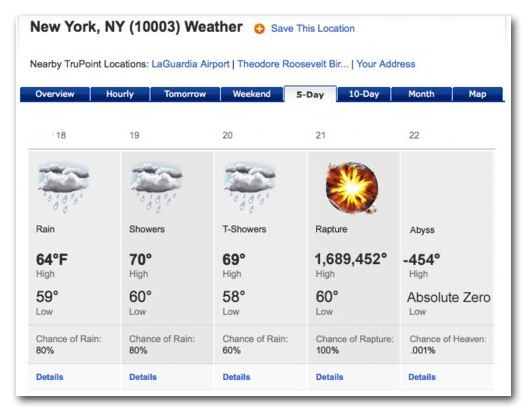
Task: Switch to the Hourly tab
Action: (x=120, y=94)
